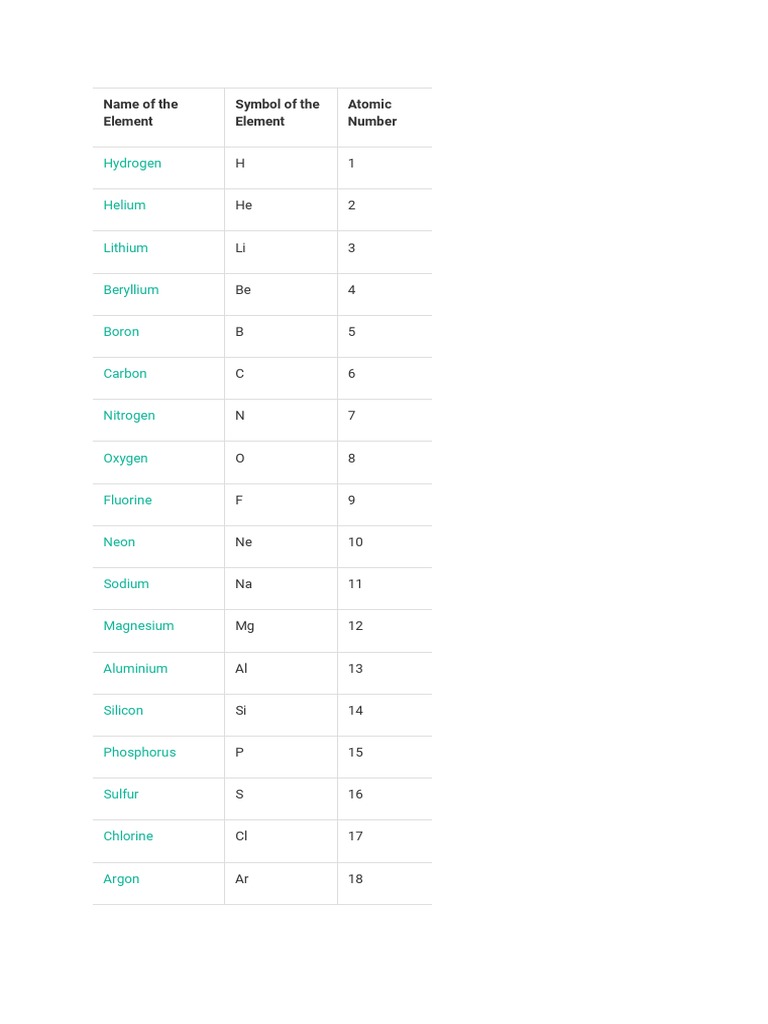Screen dimensions: 768x1024
Task: Open the Oxygen link
Action: click(x=125, y=458)
